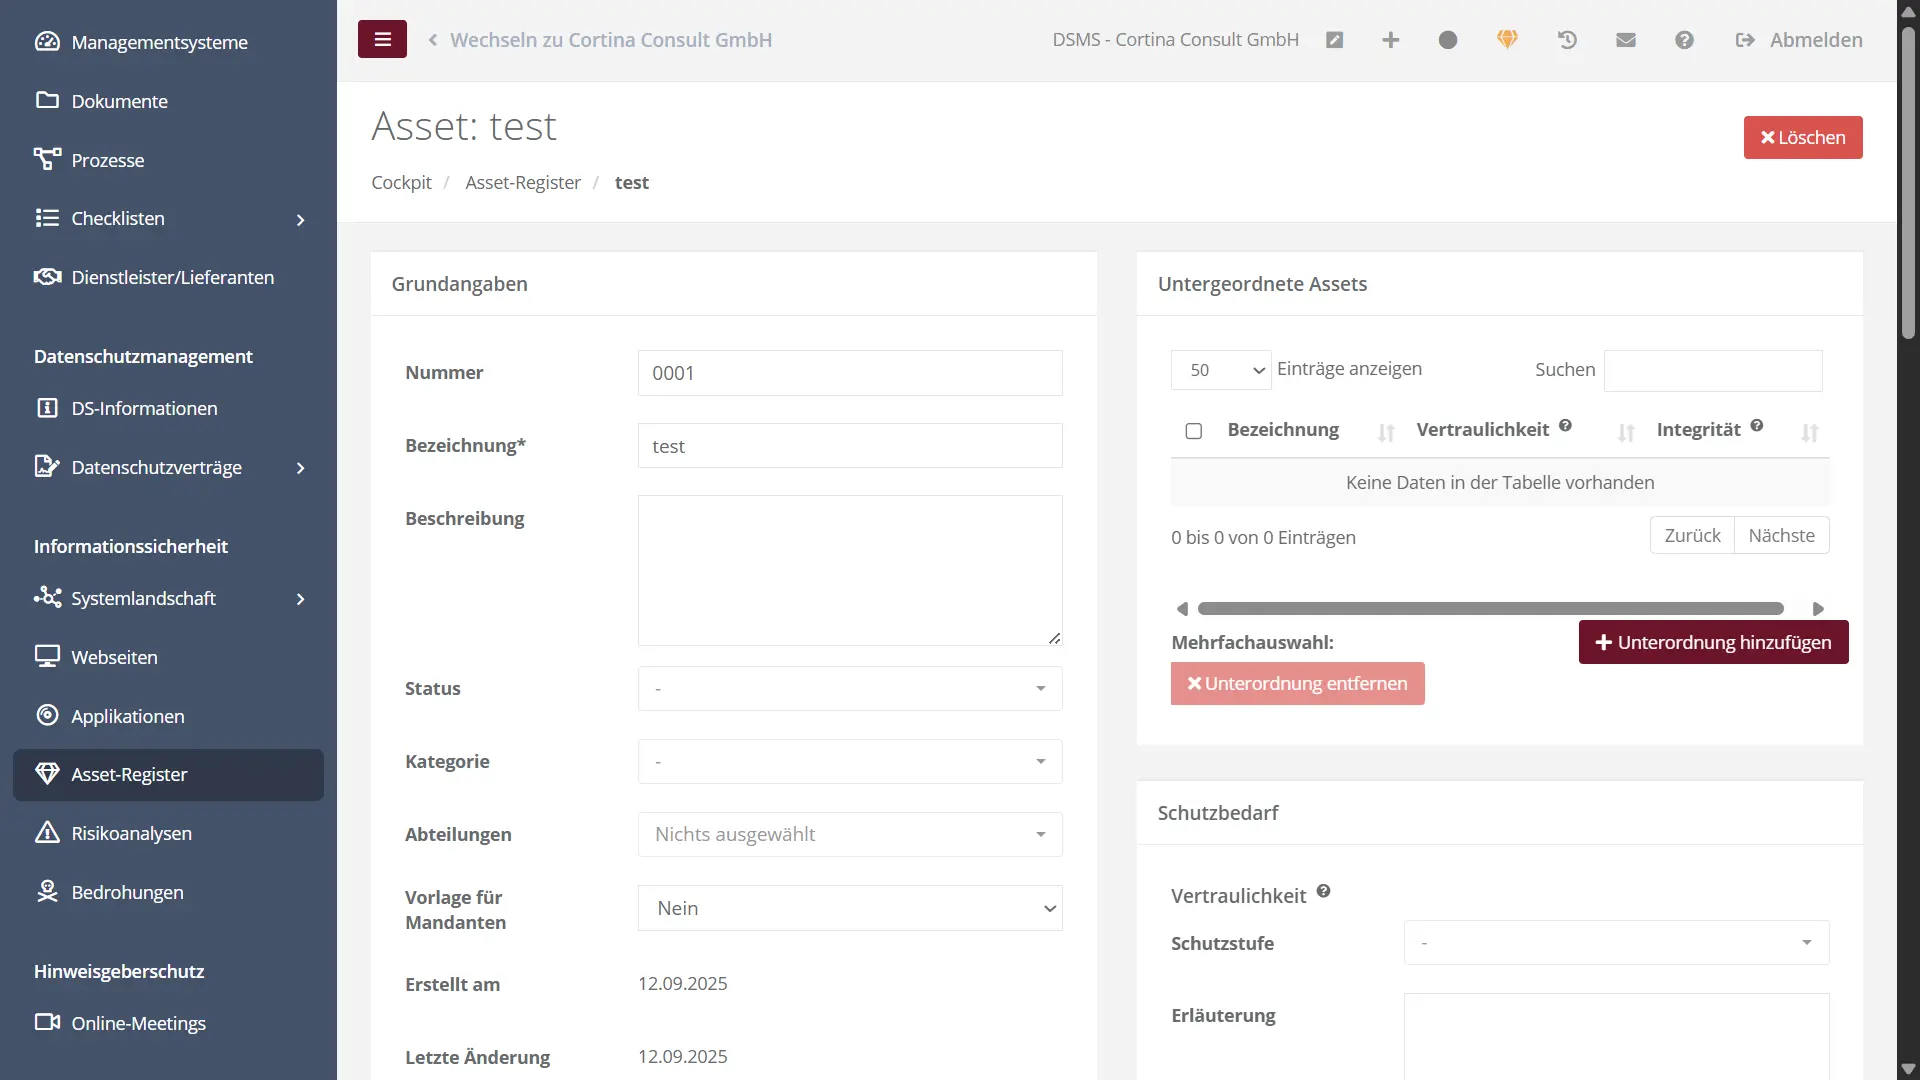Click the plus icon in header
This screenshot has height=1080, width=1920.
(x=1390, y=40)
